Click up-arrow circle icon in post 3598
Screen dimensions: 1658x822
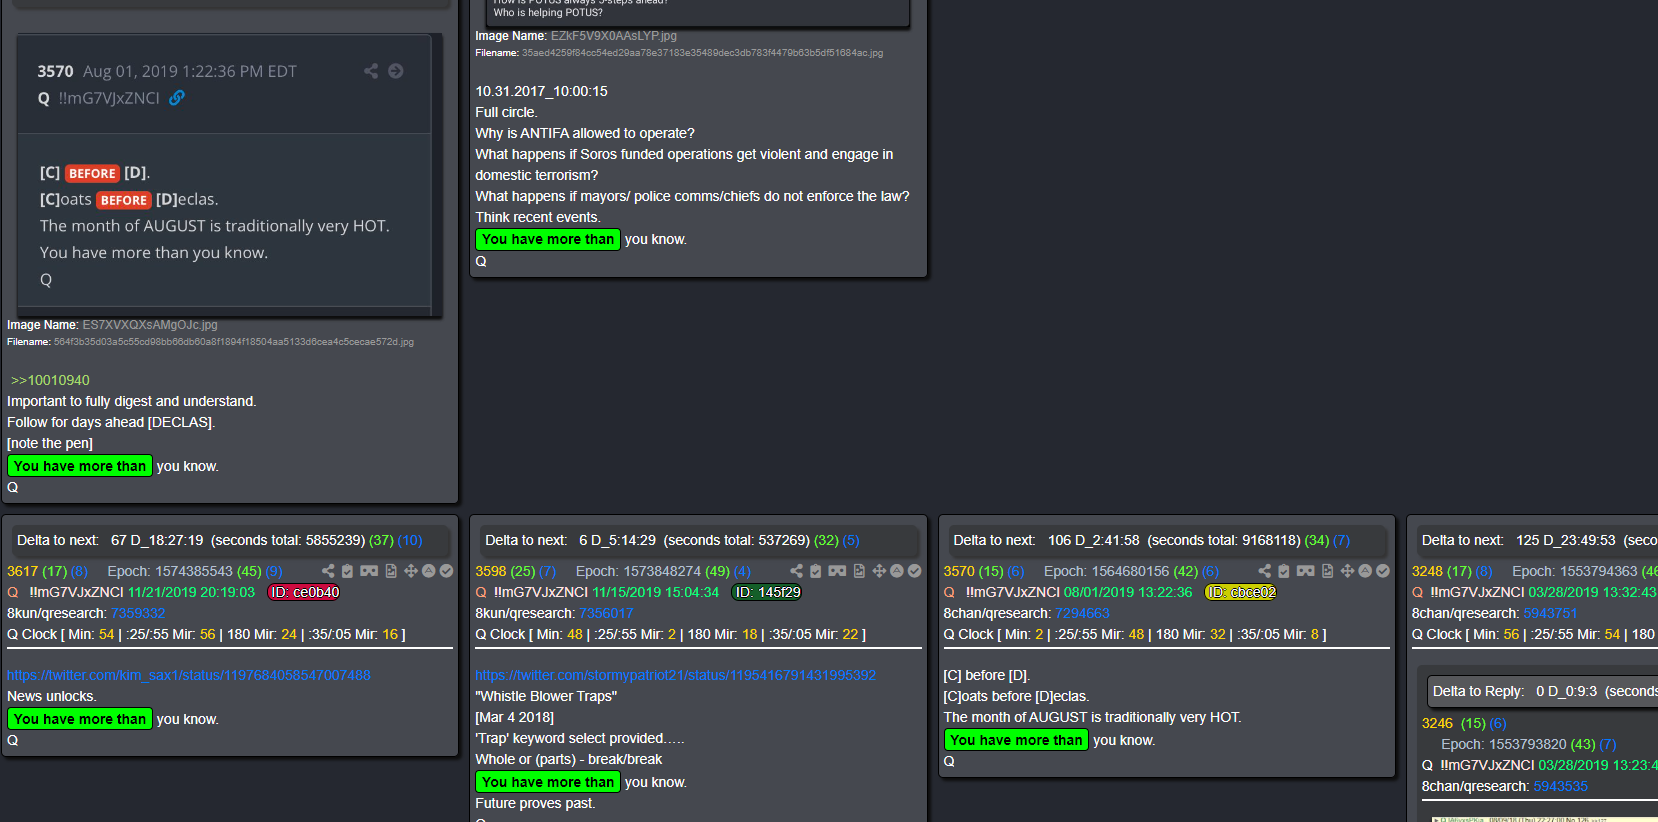click(897, 571)
